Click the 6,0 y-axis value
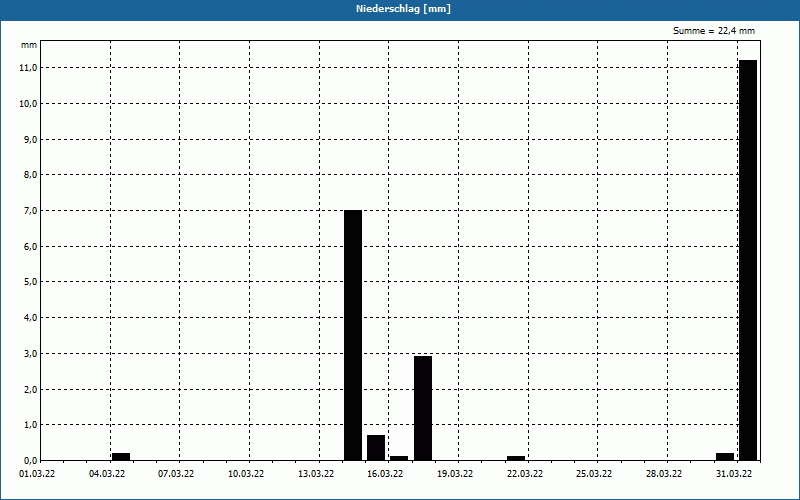 coord(31,246)
